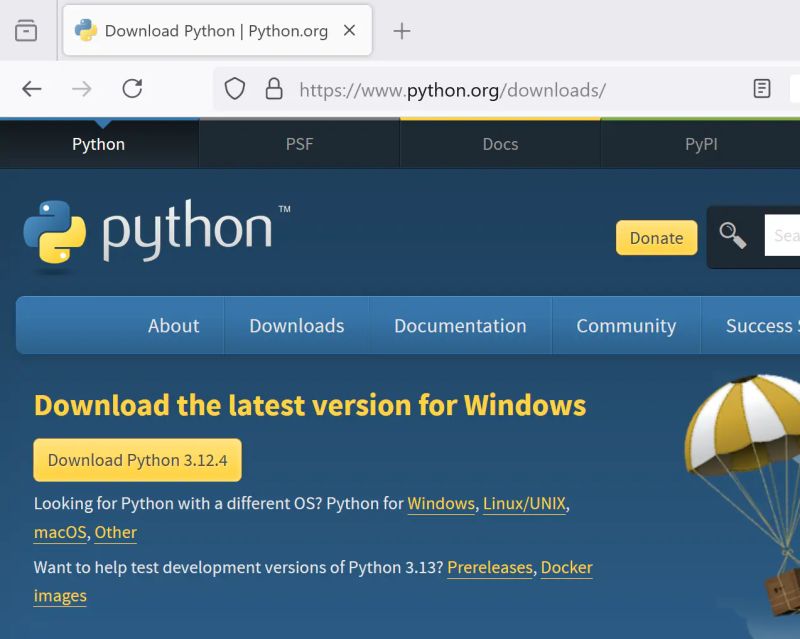Click the Firefox shield tracking protection icon

pos(234,88)
